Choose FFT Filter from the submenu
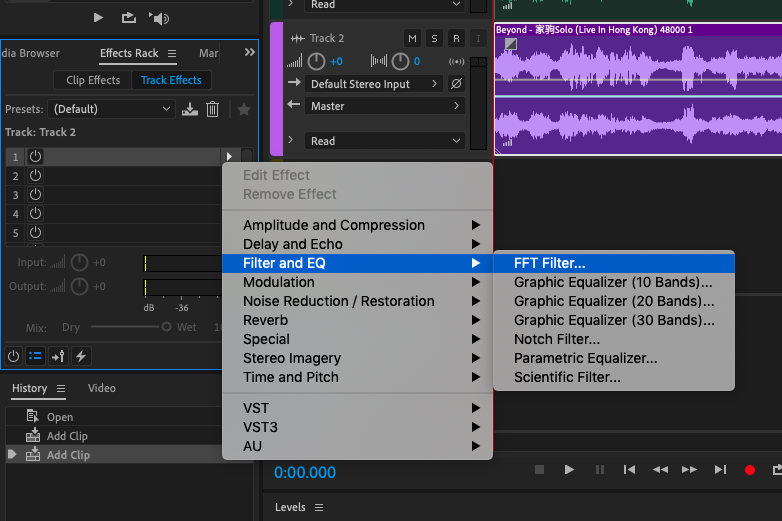 pos(549,263)
